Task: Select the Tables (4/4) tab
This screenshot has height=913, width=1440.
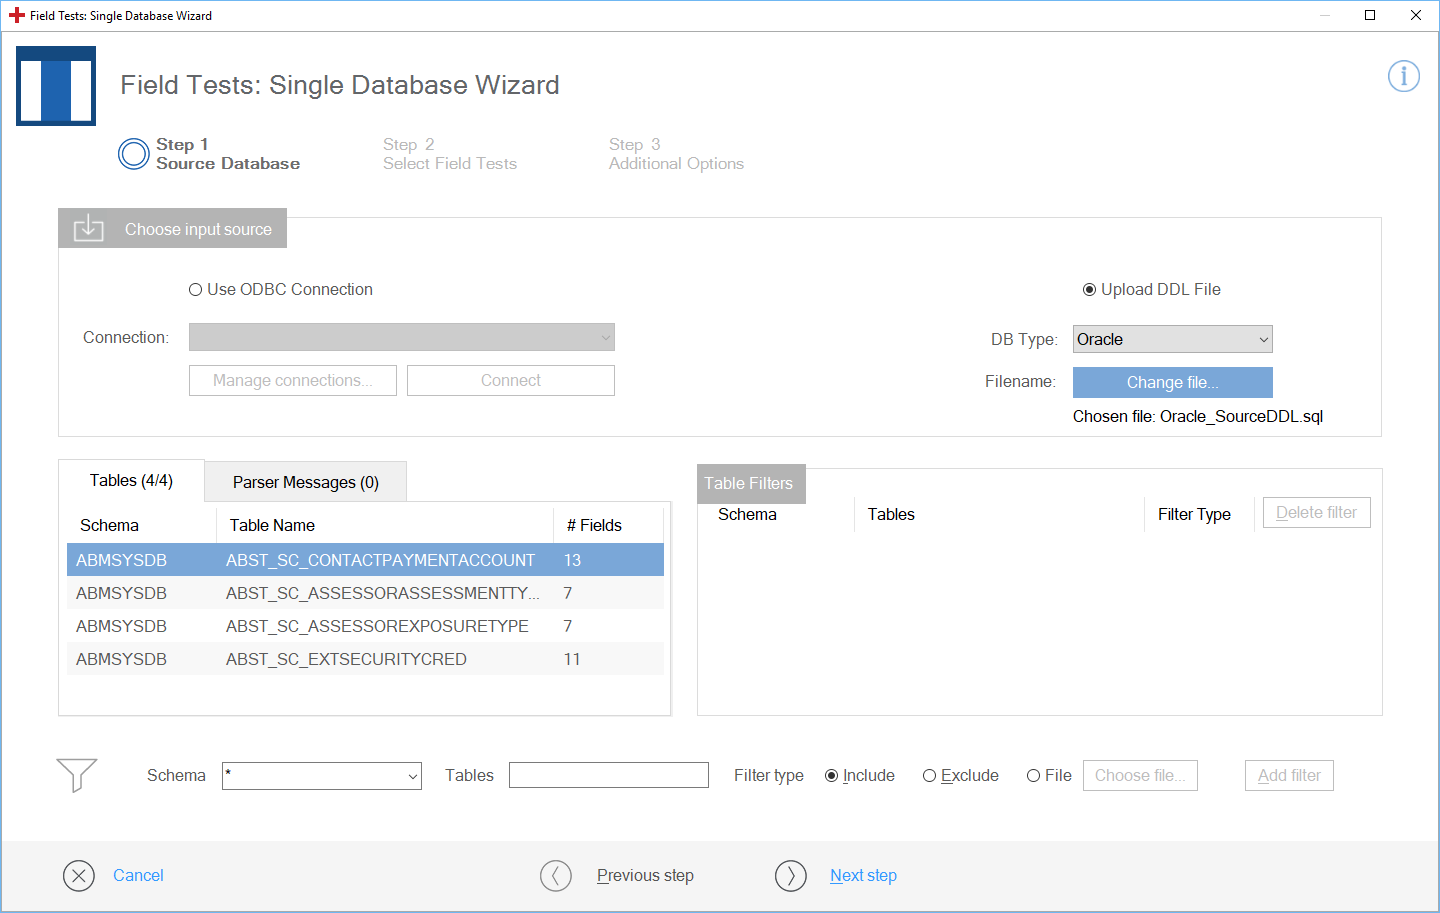Action: point(131,481)
